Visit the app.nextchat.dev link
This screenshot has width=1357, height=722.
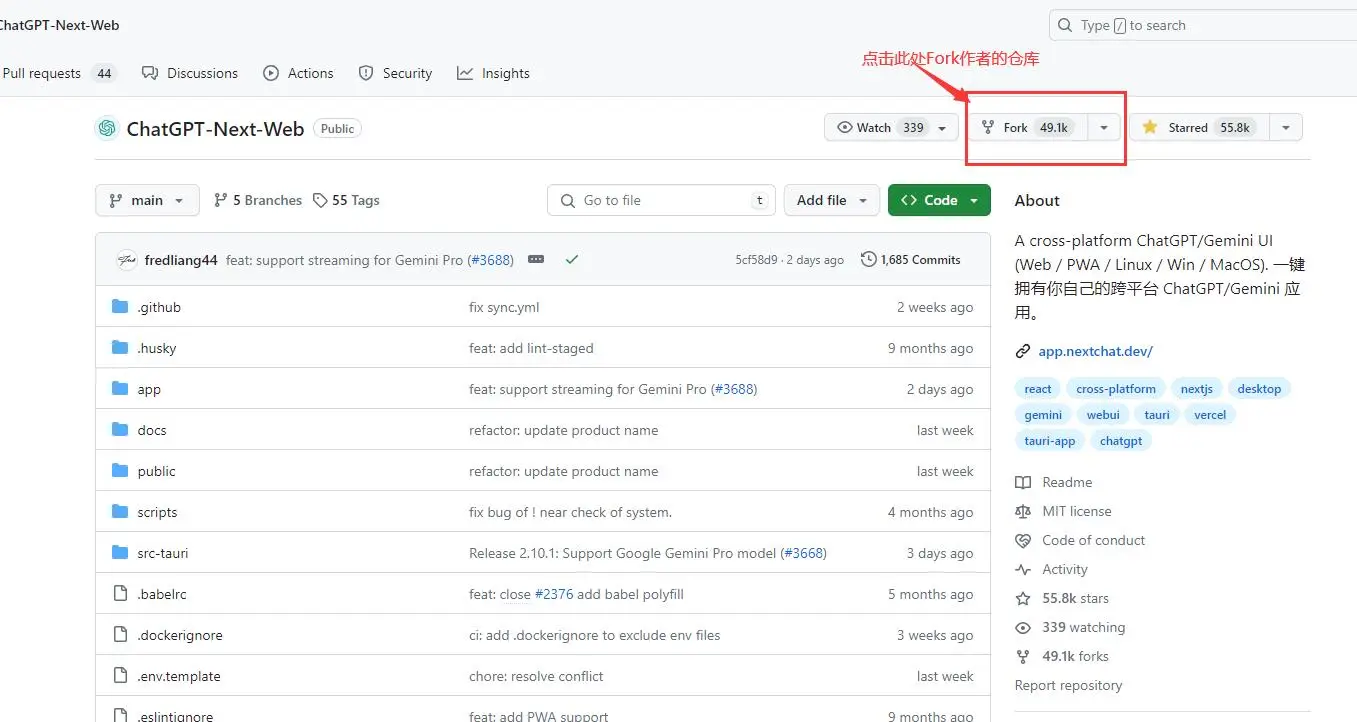(x=1094, y=351)
